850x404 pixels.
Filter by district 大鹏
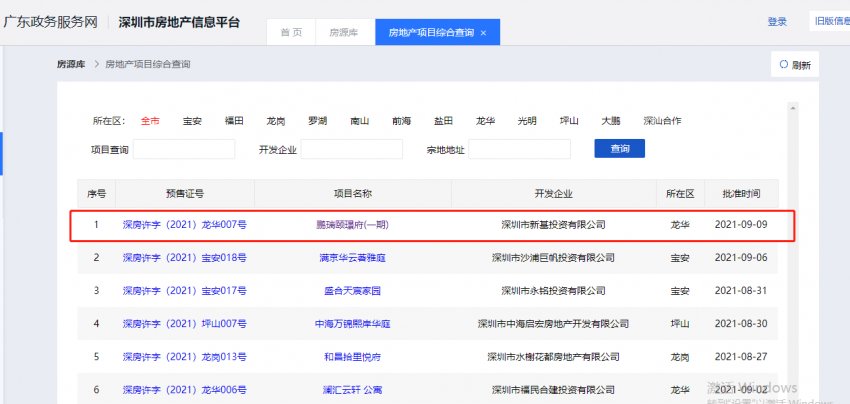point(611,121)
